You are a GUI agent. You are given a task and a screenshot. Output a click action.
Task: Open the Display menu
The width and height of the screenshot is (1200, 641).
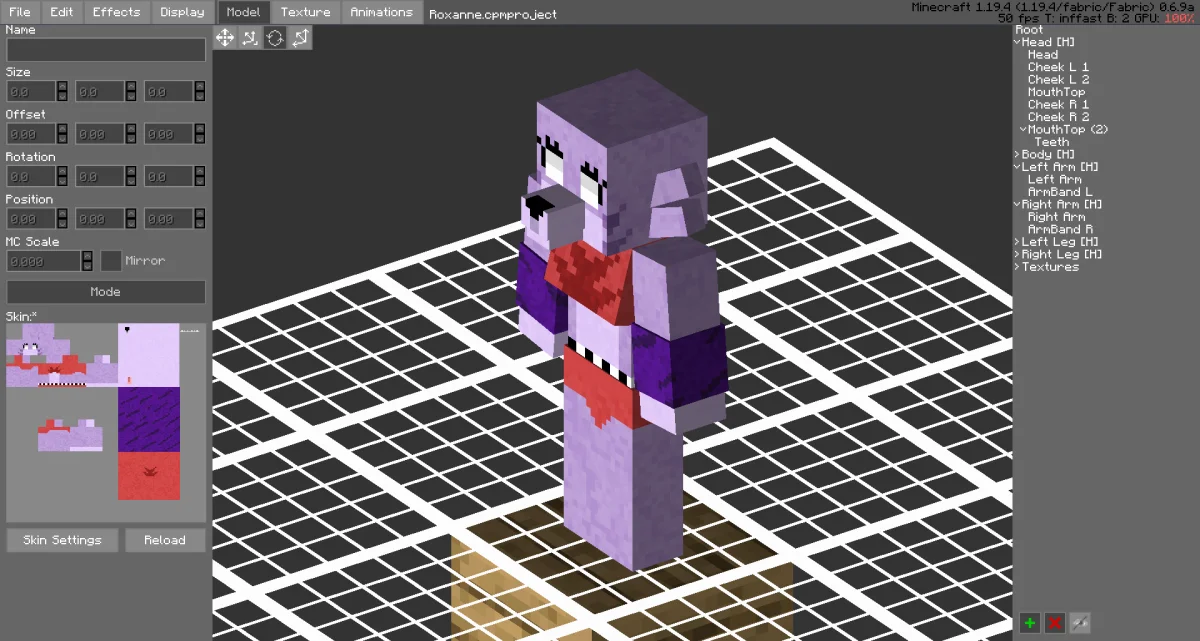182,12
